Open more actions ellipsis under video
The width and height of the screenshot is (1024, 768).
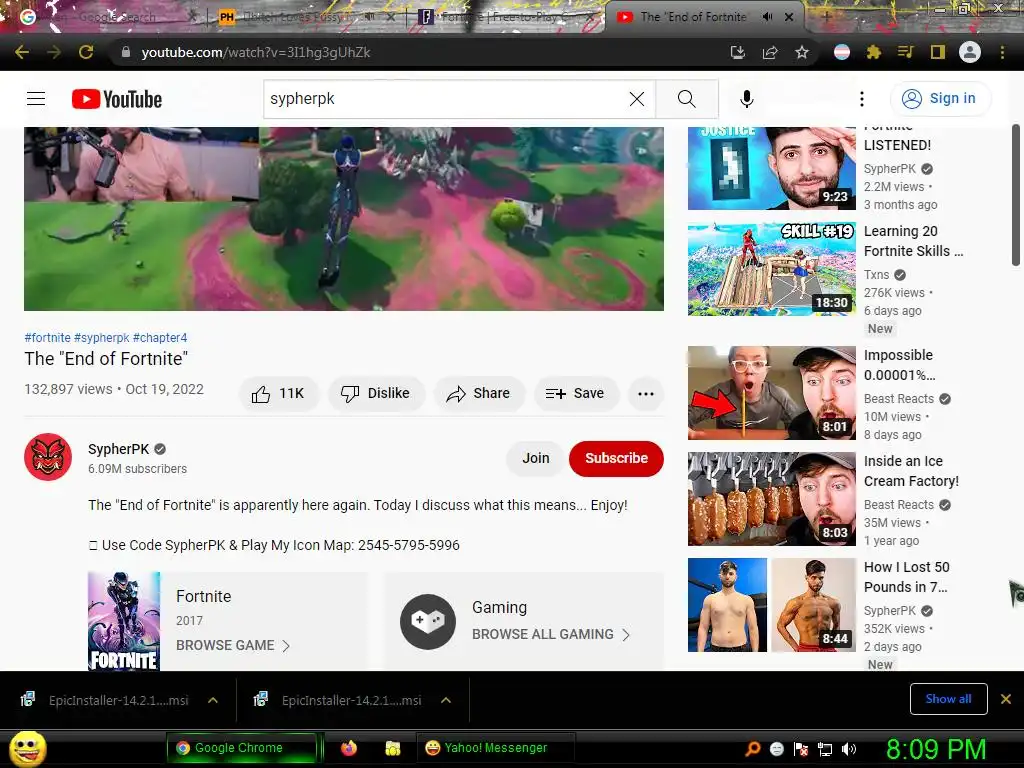(646, 393)
